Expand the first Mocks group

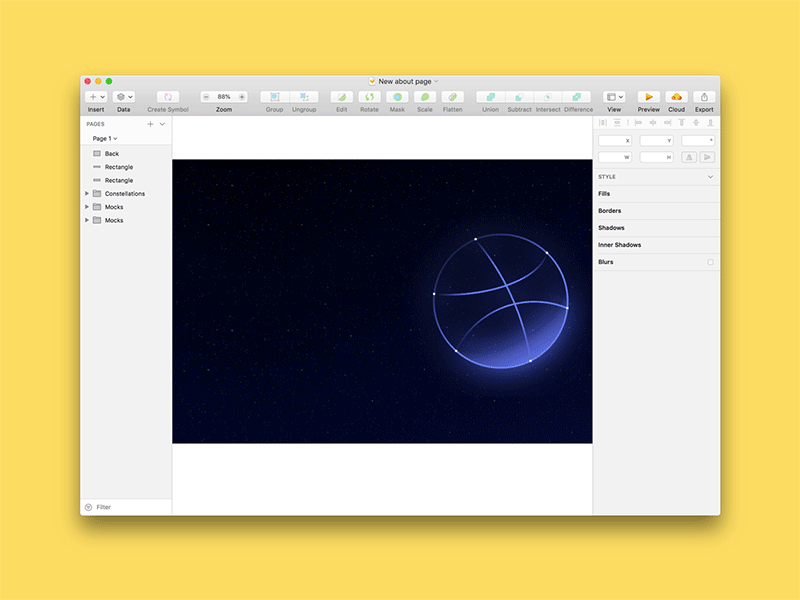point(87,207)
